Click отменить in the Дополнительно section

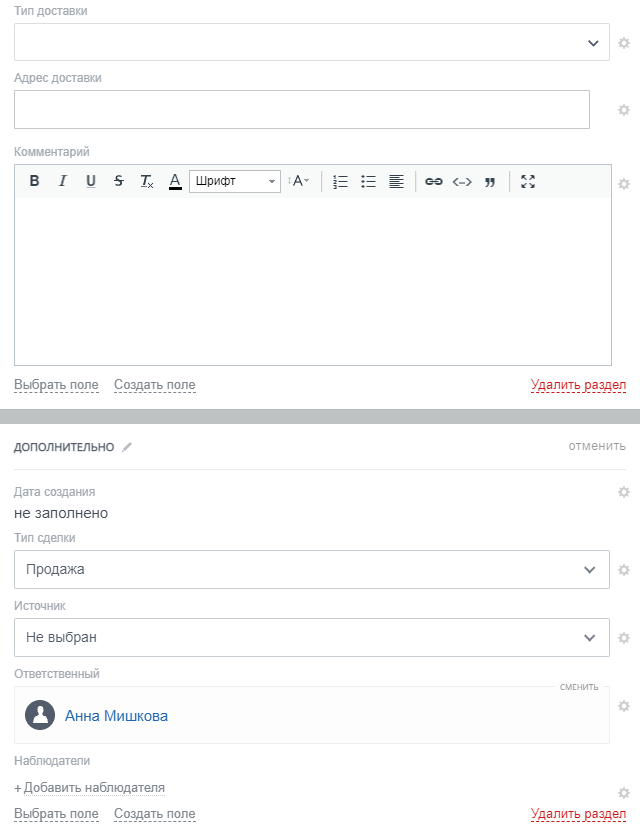point(597,446)
